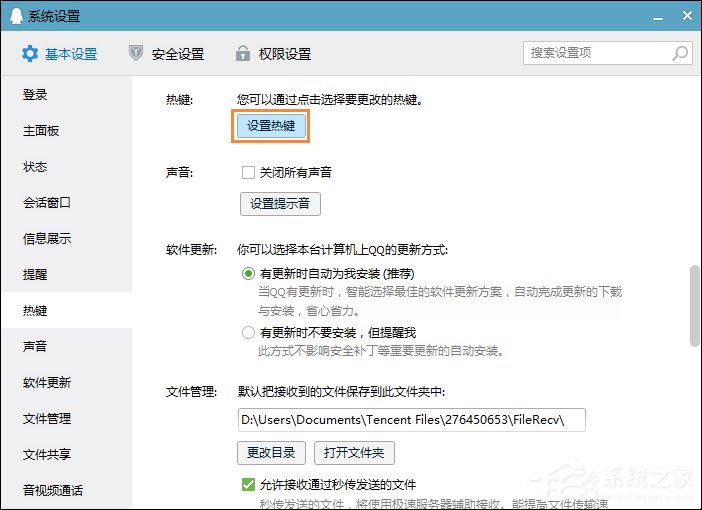Click the shield icon beside 安全设置
The image size is (702, 510).
click(x=136, y=53)
